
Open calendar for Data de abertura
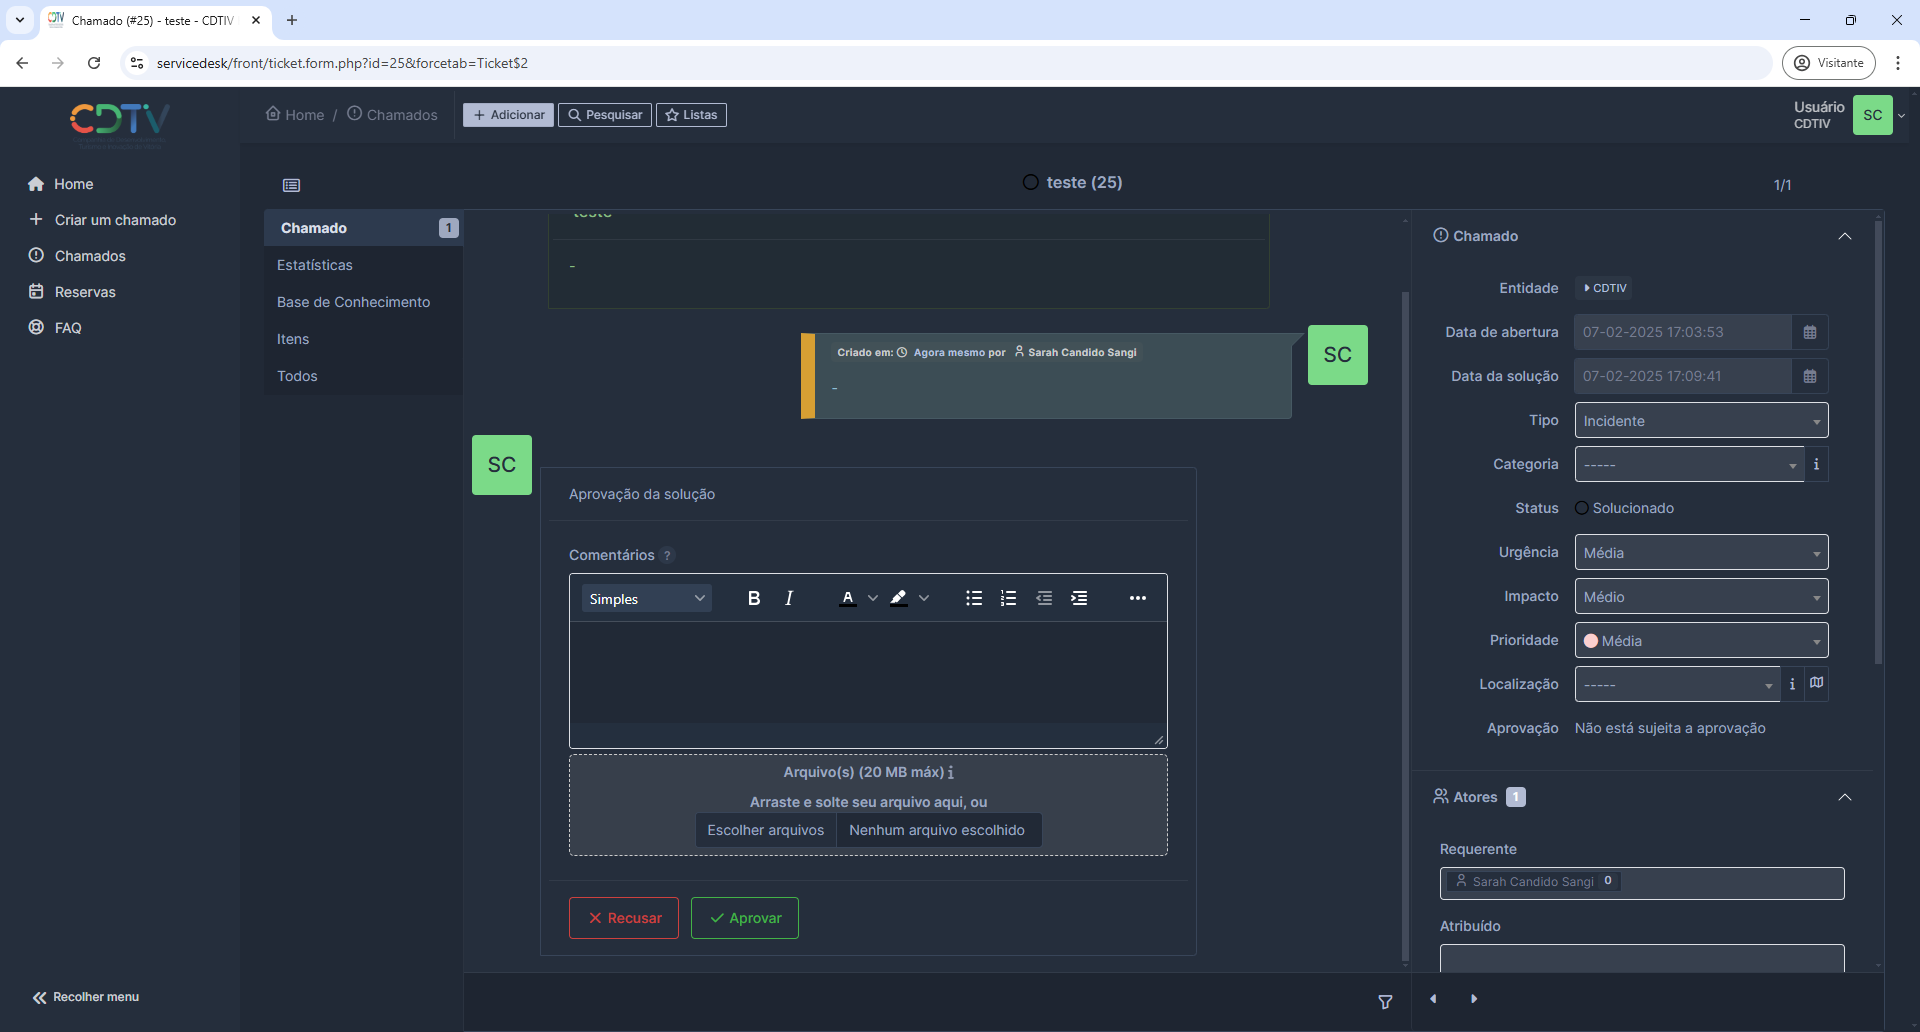pyautogui.click(x=1809, y=332)
